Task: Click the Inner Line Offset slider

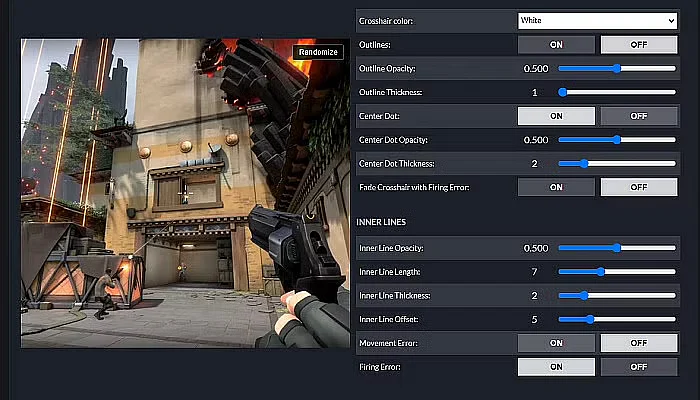Action: tap(617, 319)
